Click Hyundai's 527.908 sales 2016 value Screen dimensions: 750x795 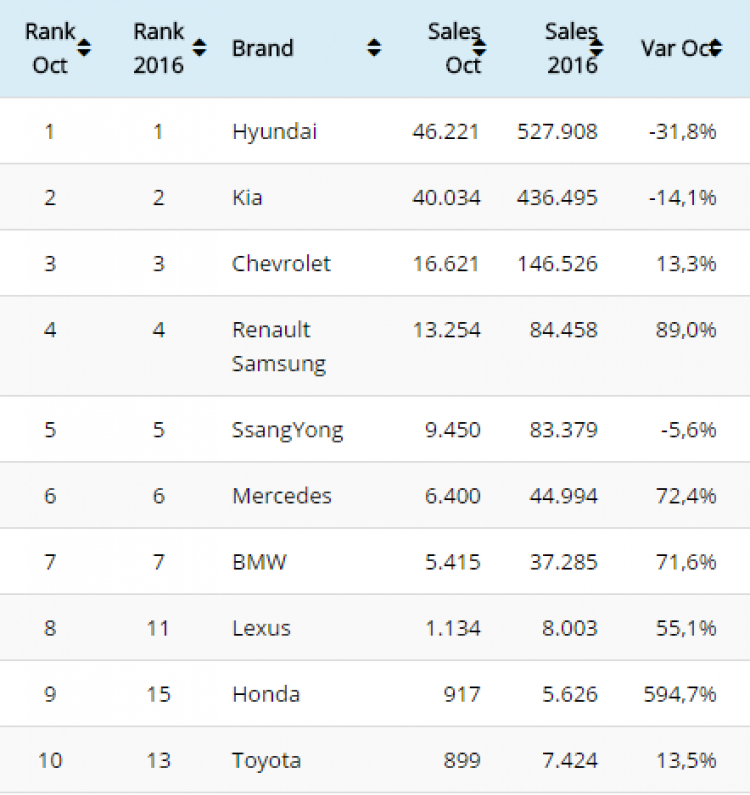point(557,132)
